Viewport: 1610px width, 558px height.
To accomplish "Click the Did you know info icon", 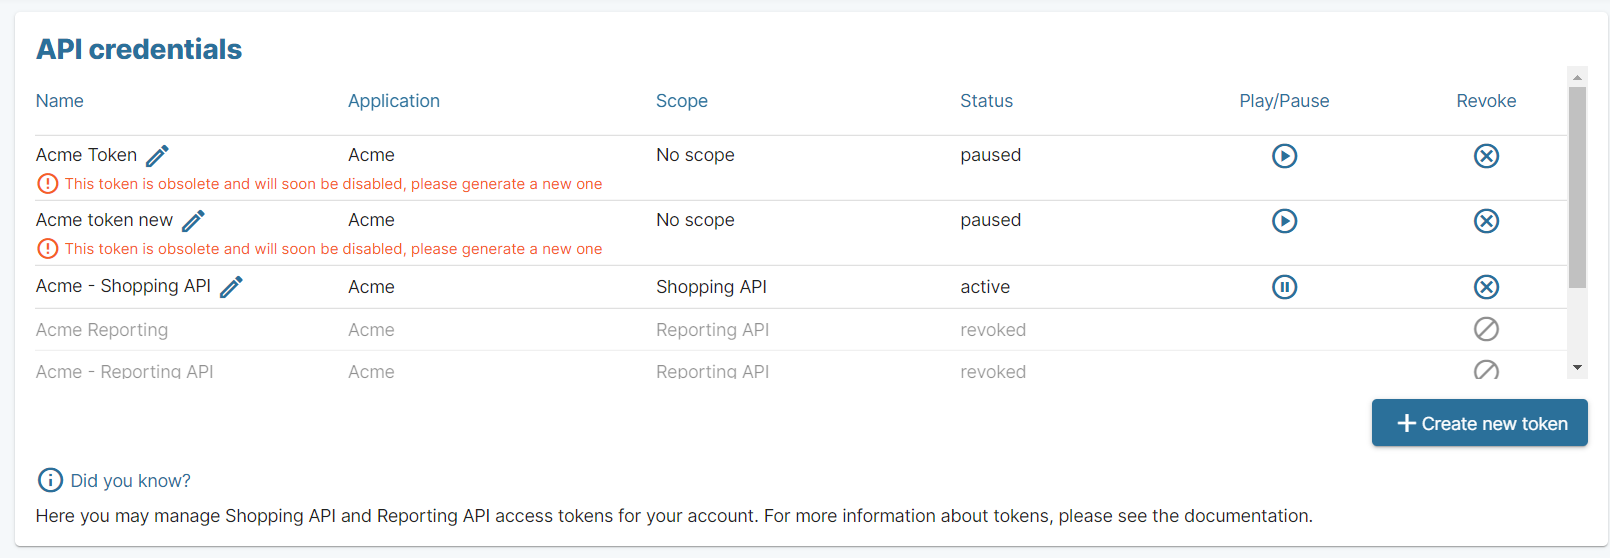I will coord(49,480).
